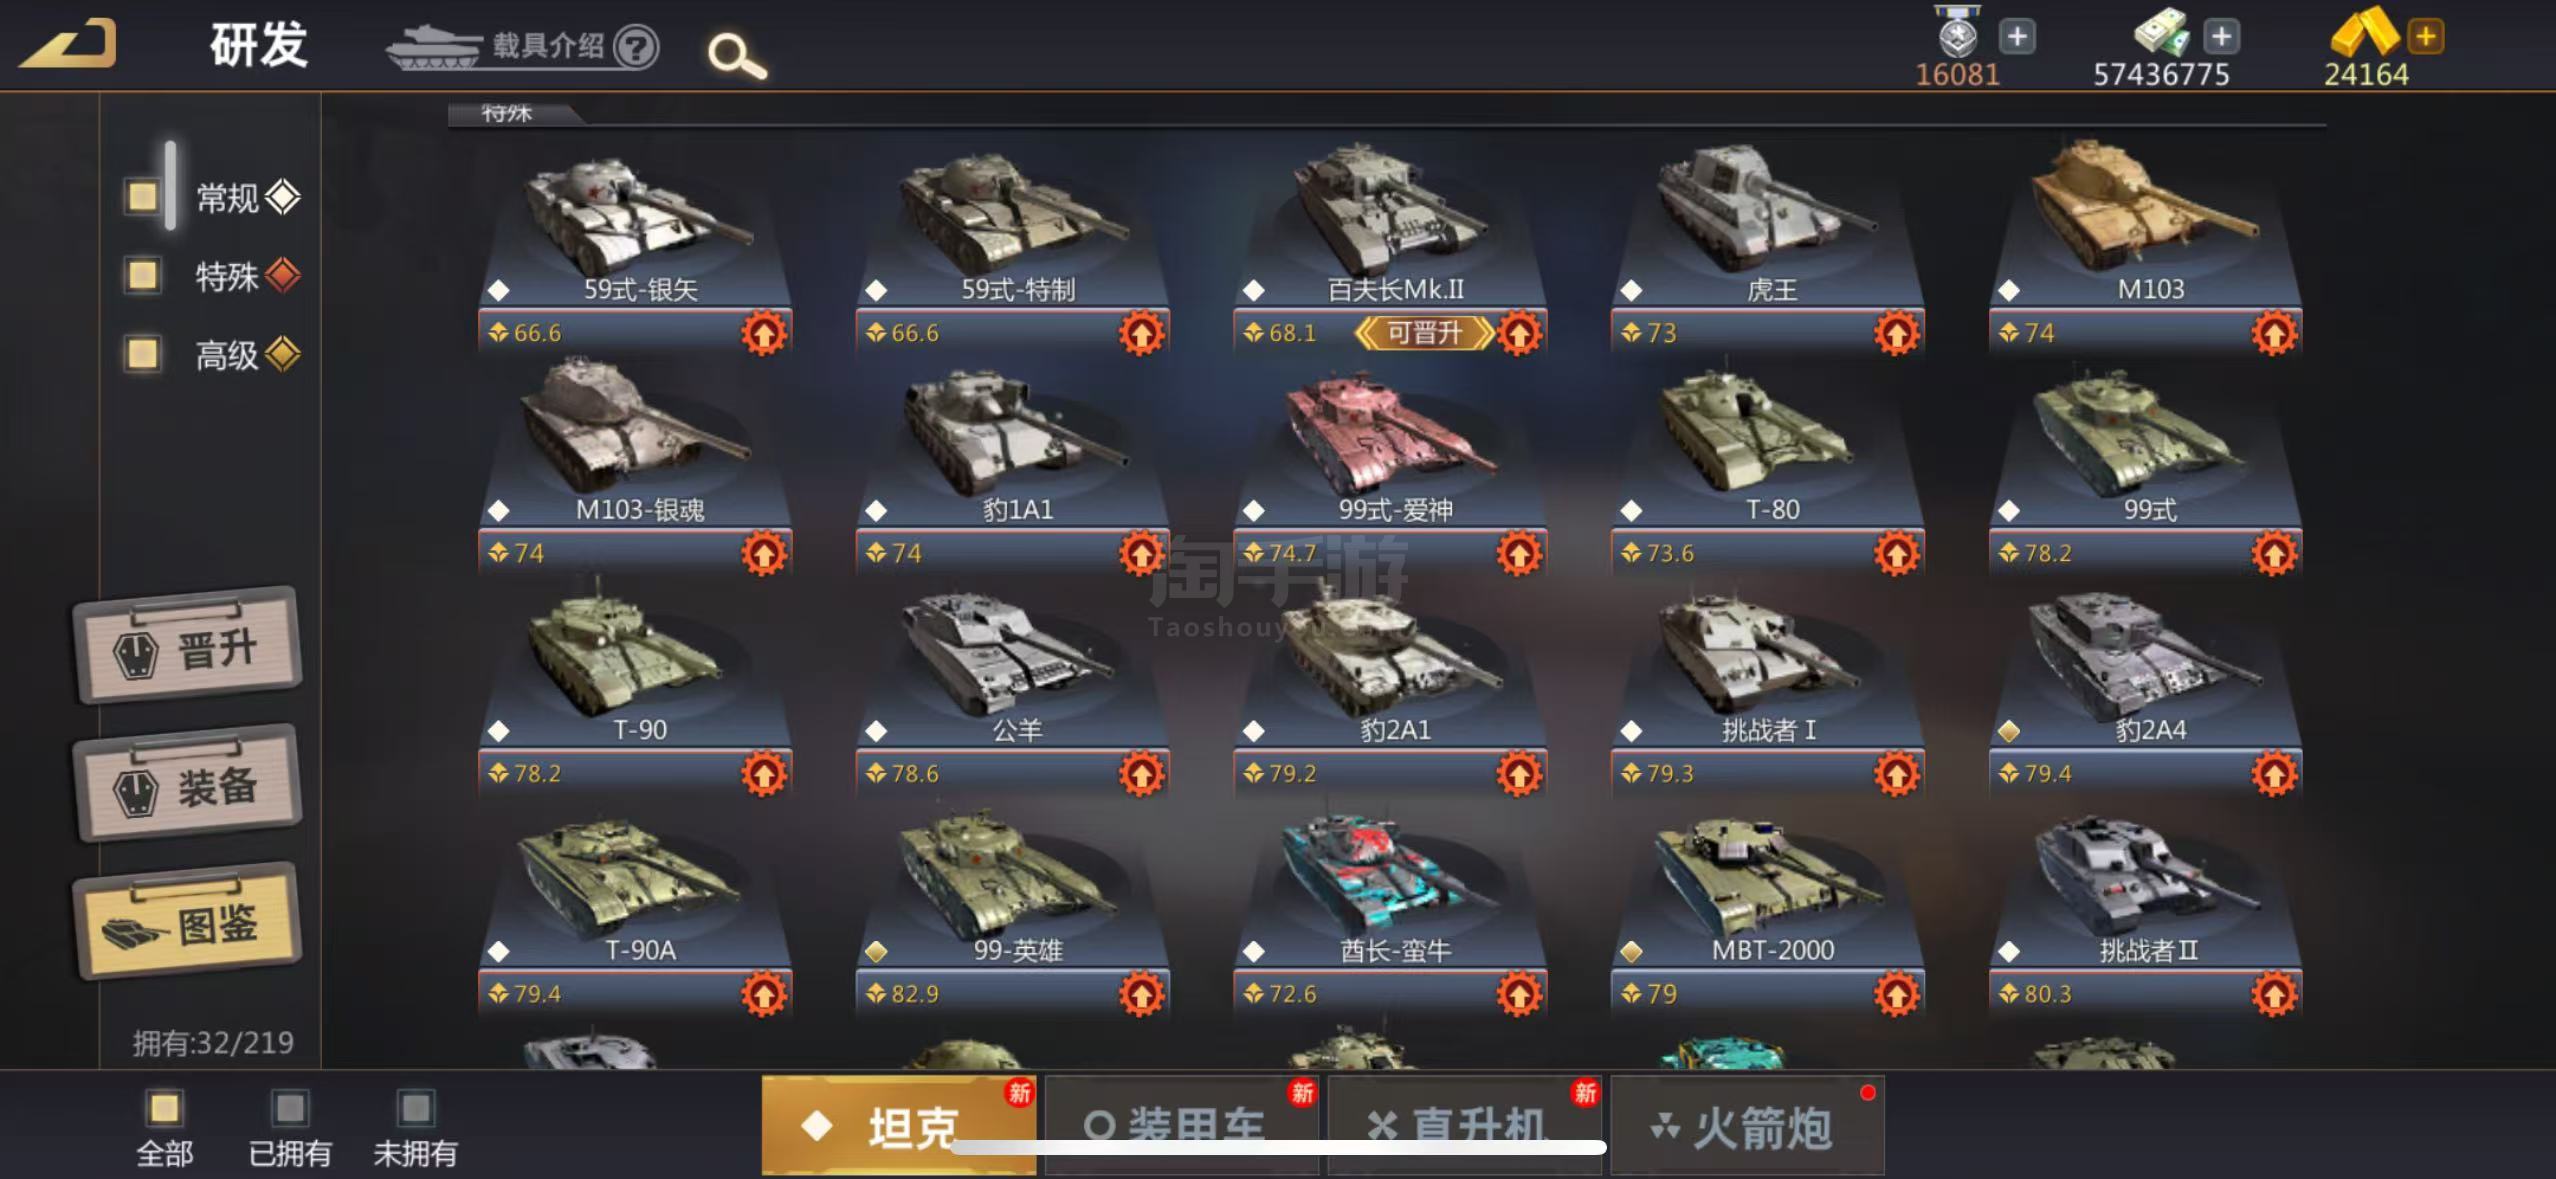Click upgrade gear icon on M103
This screenshot has height=1179, width=2556.
click(2274, 333)
